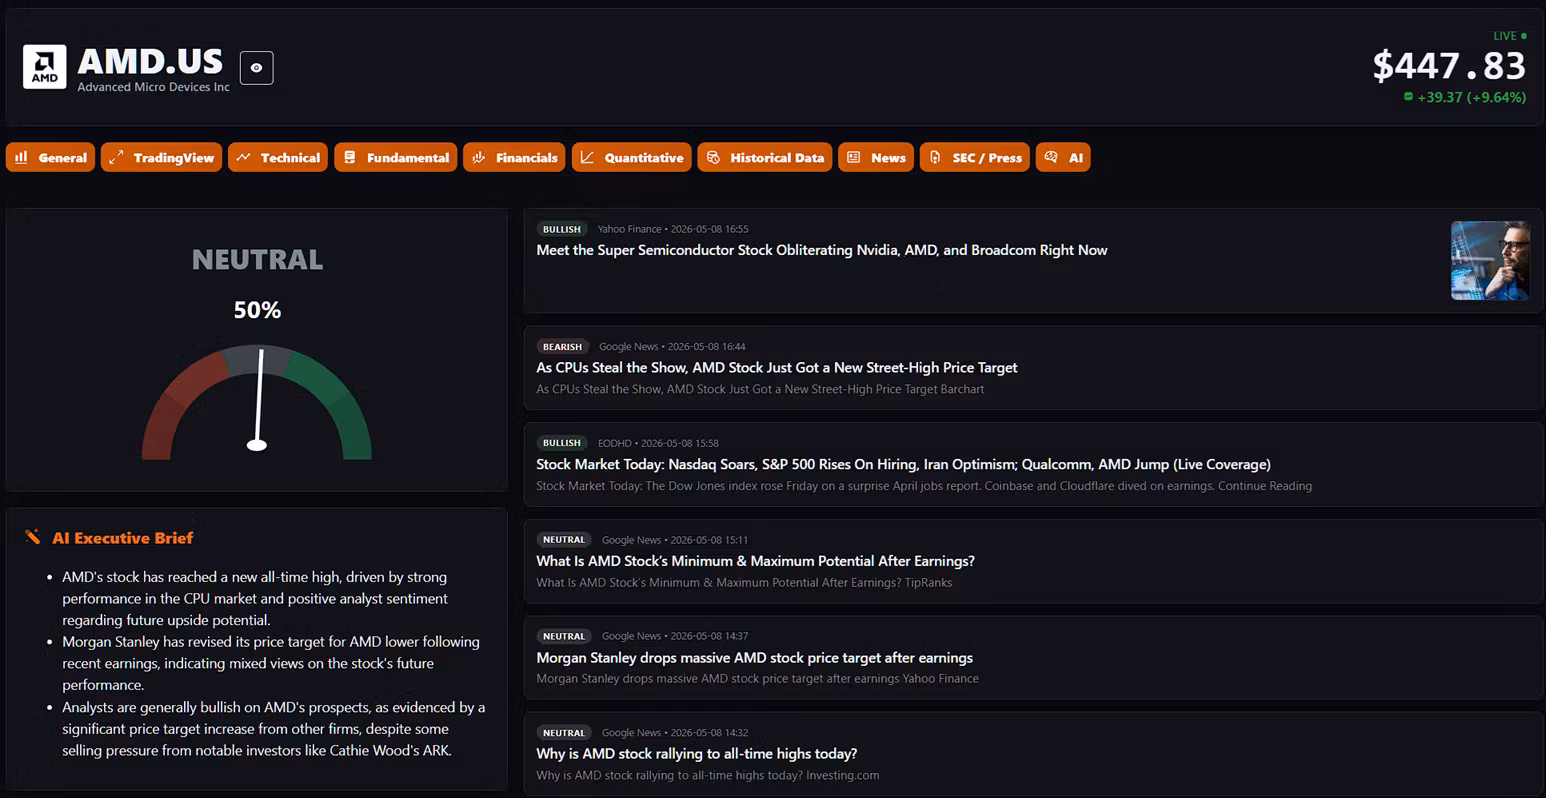
Task: Open the Technical tab
Action: (278, 157)
